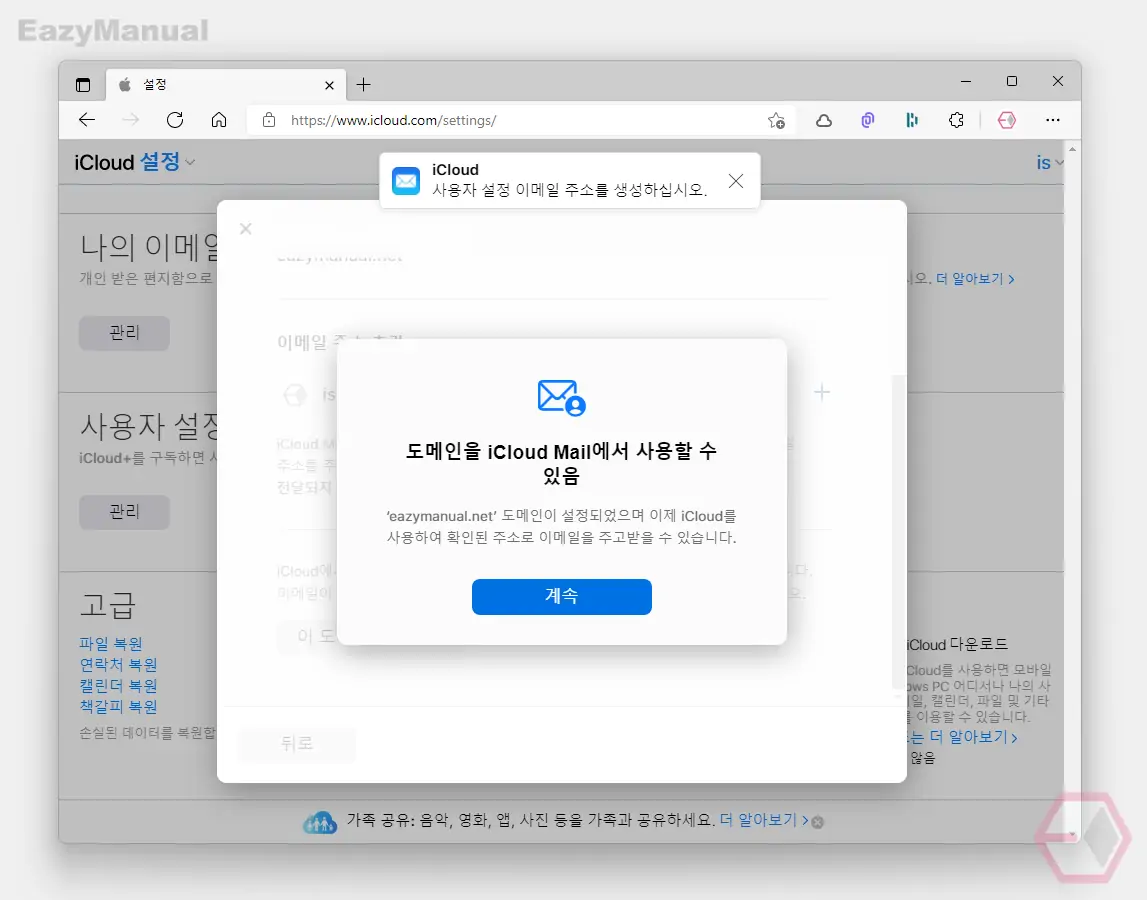Open the account menu 'is'
The height and width of the screenshot is (900, 1147).
click(x=1049, y=162)
